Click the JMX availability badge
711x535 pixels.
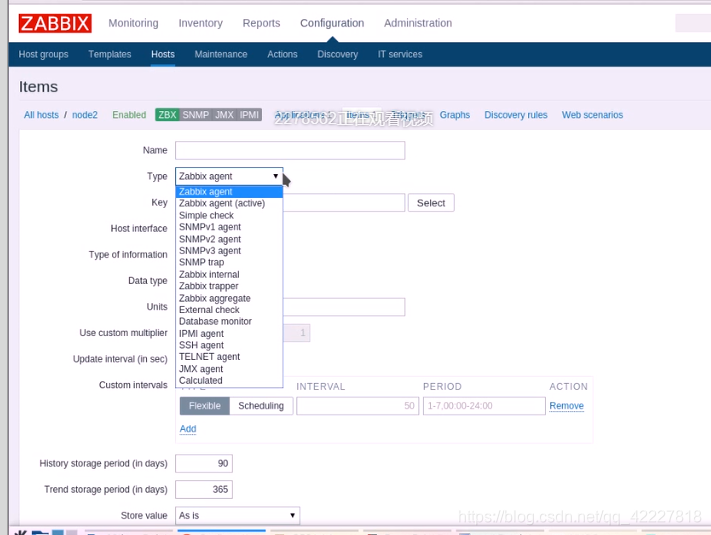coord(224,115)
